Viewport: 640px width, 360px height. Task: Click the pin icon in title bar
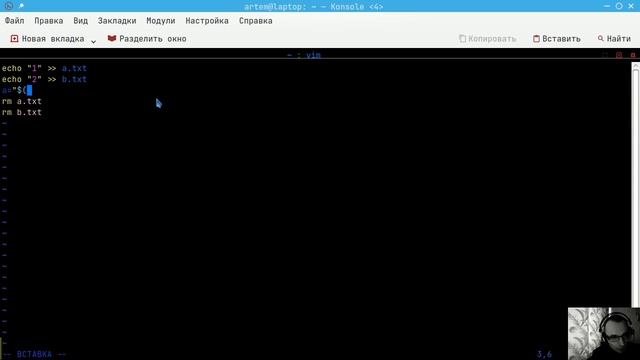click(21, 6)
